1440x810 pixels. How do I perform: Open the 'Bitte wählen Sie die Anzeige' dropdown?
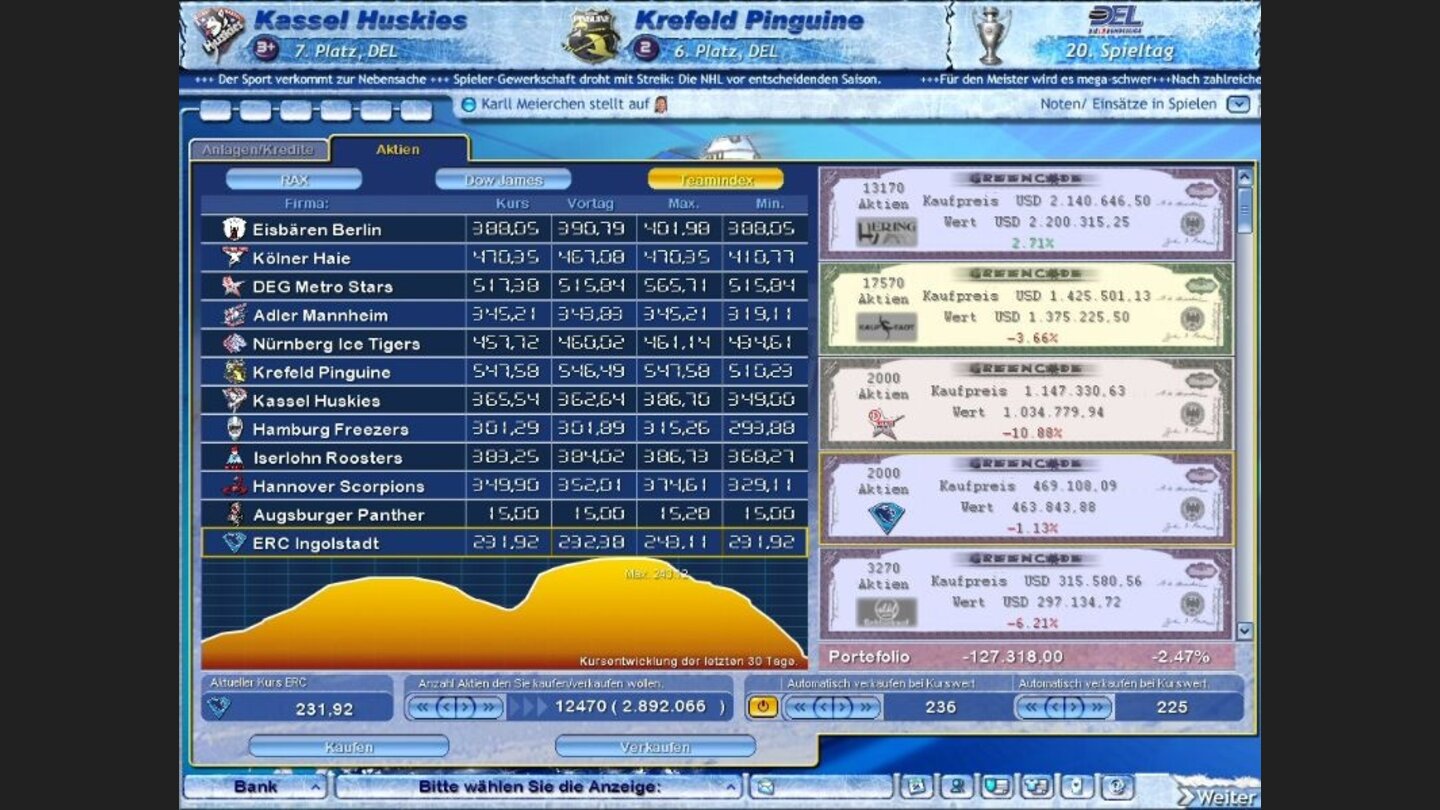(x=539, y=787)
